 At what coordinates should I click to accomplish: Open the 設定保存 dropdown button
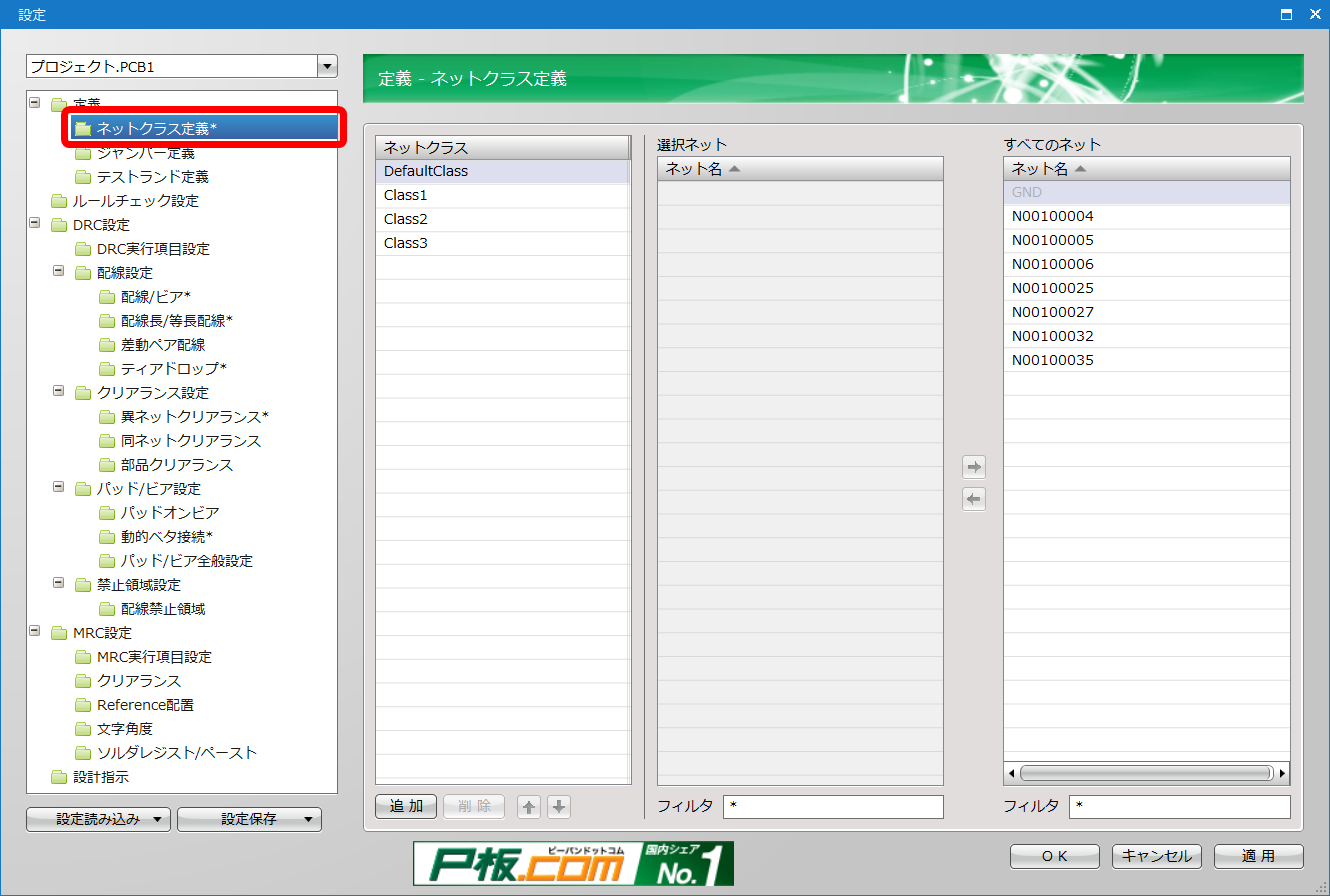click(249, 819)
